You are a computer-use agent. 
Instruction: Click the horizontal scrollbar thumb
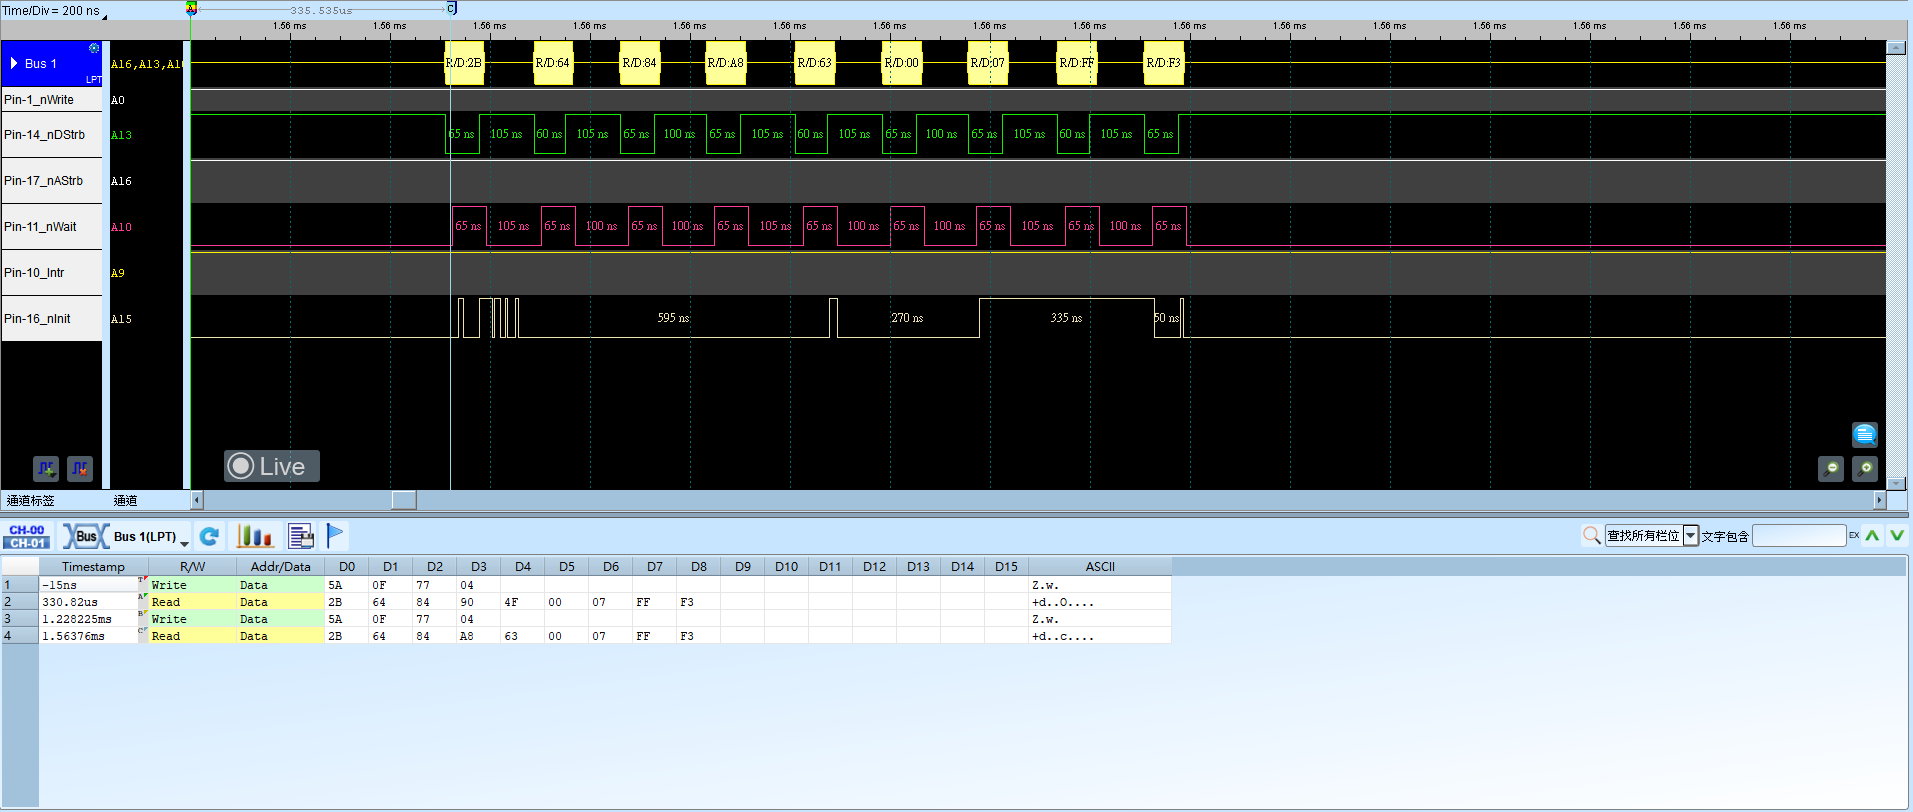tap(404, 500)
